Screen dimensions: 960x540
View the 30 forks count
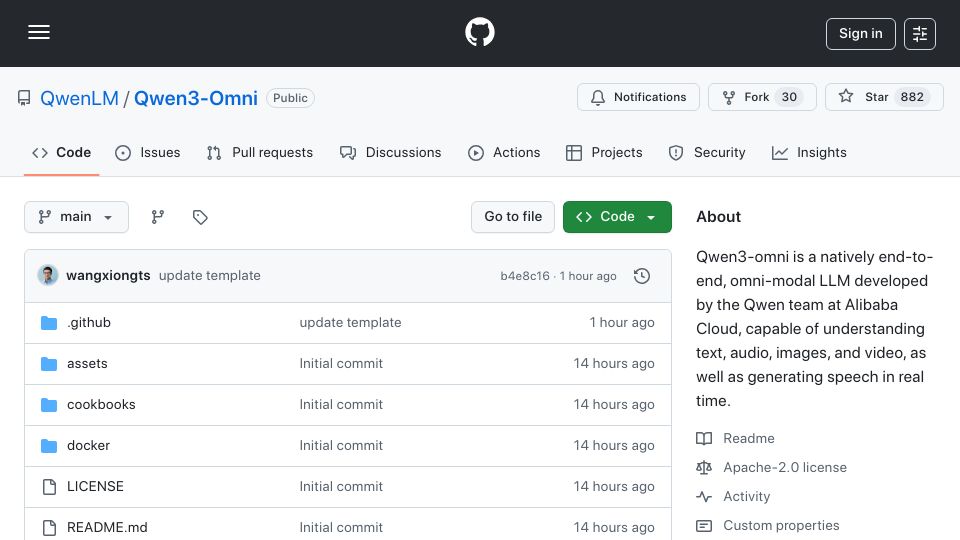pyautogui.click(x=789, y=97)
